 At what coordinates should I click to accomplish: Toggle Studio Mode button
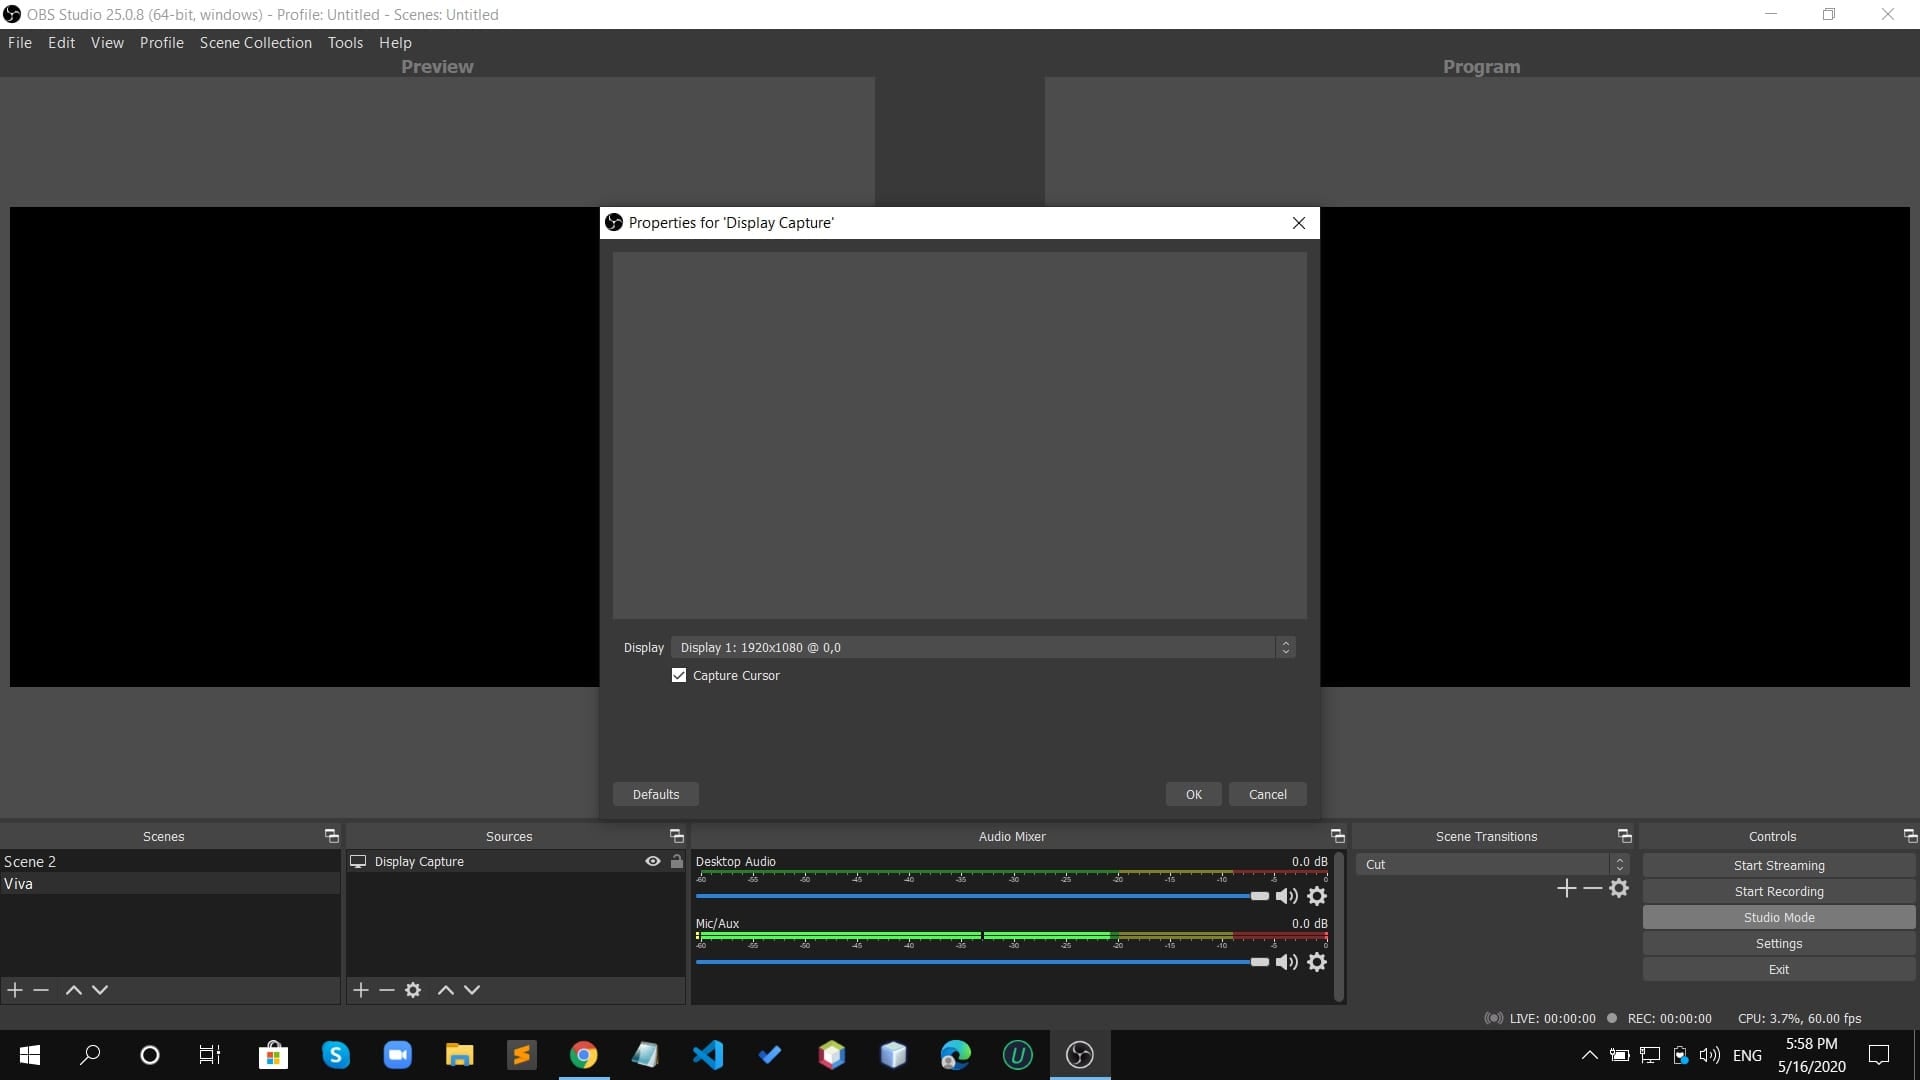point(1779,918)
